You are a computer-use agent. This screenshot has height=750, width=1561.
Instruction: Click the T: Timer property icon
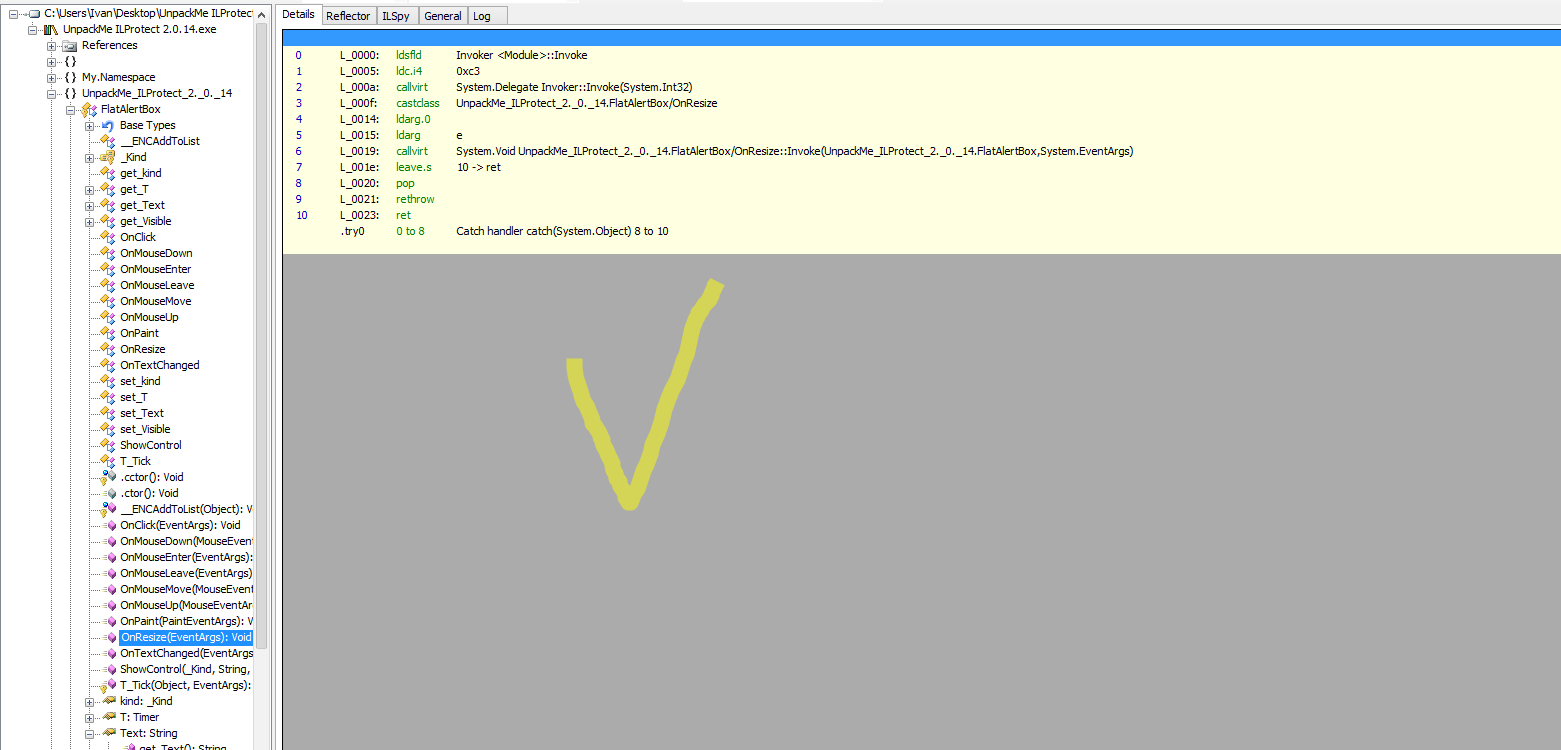tap(108, 717)
